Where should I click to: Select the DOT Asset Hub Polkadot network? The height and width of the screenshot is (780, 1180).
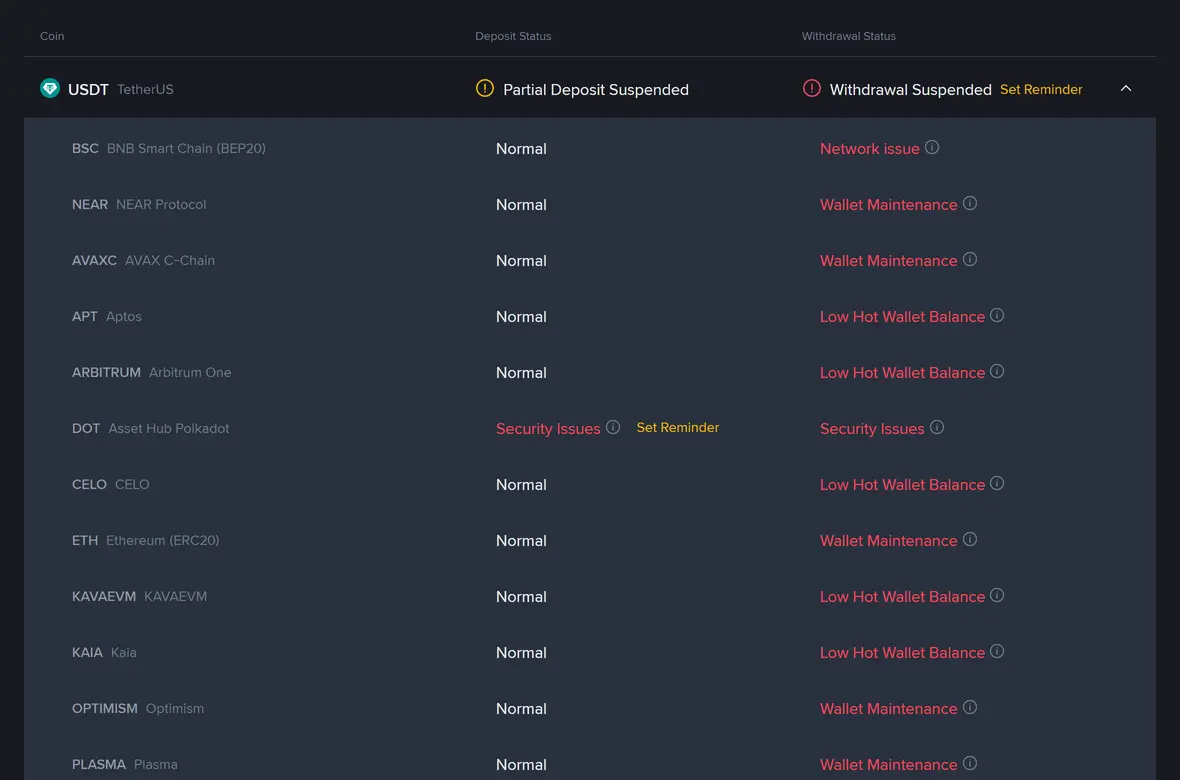151,428
